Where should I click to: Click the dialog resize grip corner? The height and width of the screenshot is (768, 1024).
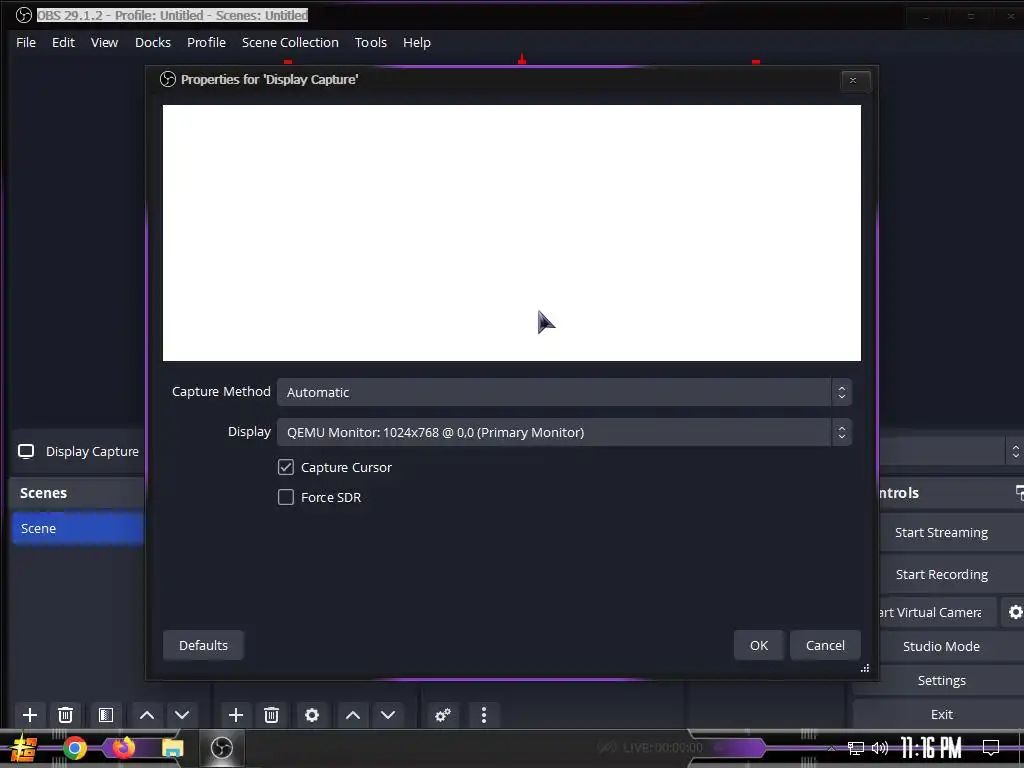865,668
